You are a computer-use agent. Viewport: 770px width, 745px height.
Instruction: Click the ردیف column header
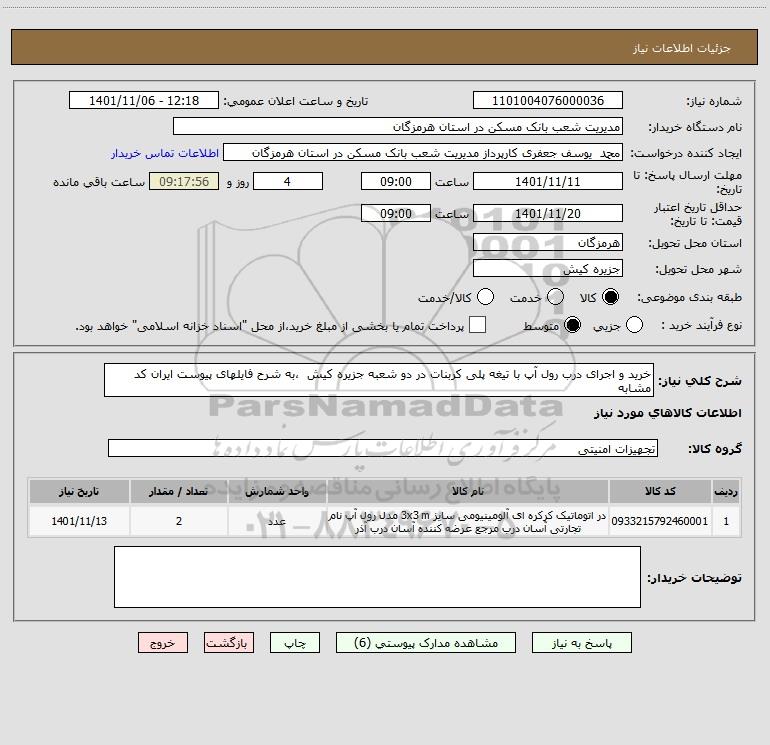click(x=726, y=491)
